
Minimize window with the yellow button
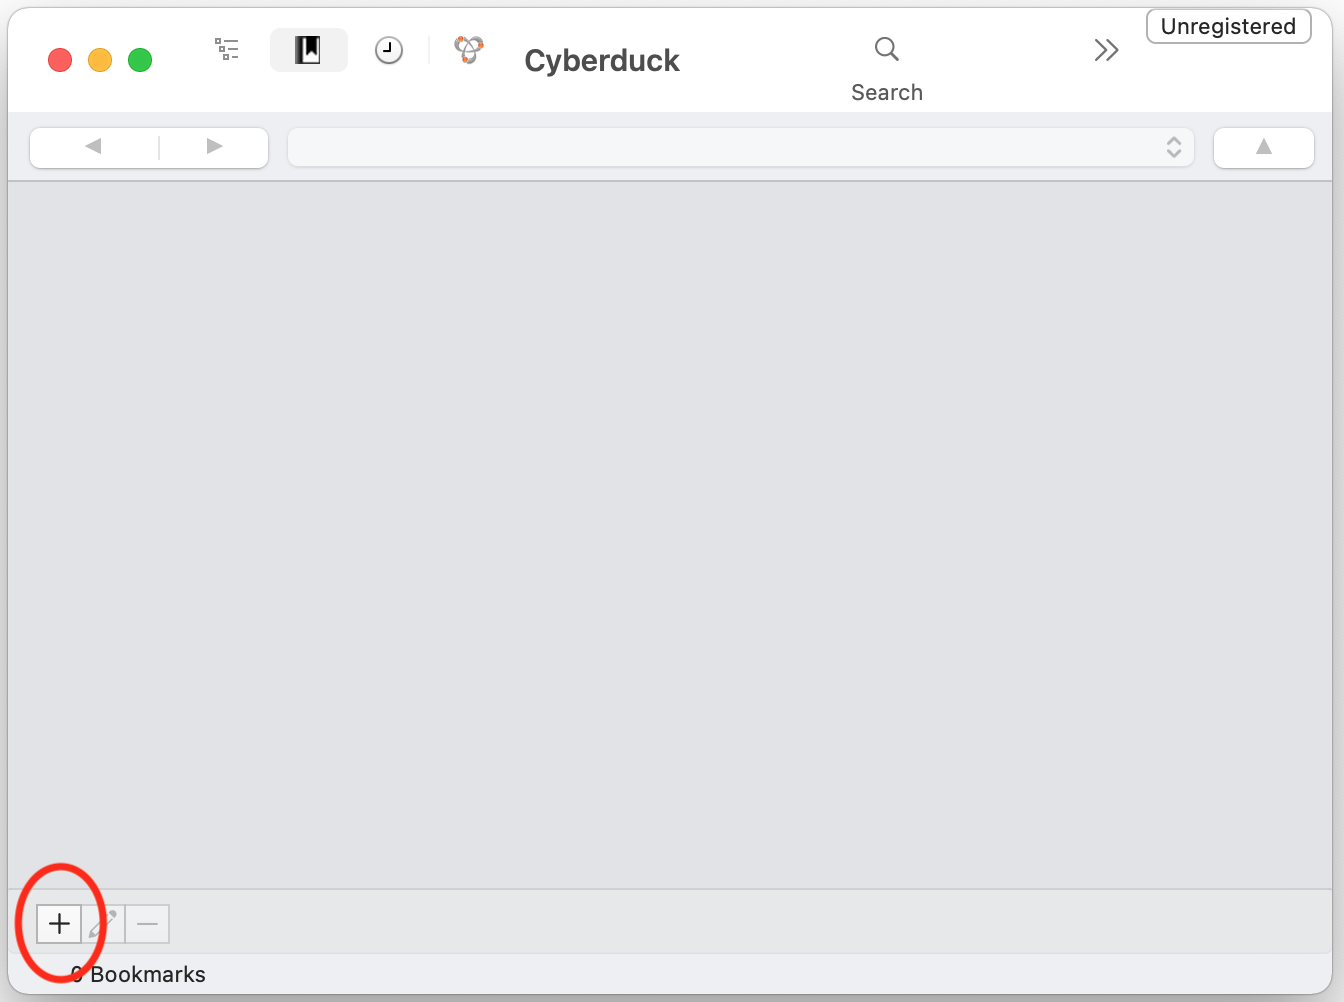(100, 60)
